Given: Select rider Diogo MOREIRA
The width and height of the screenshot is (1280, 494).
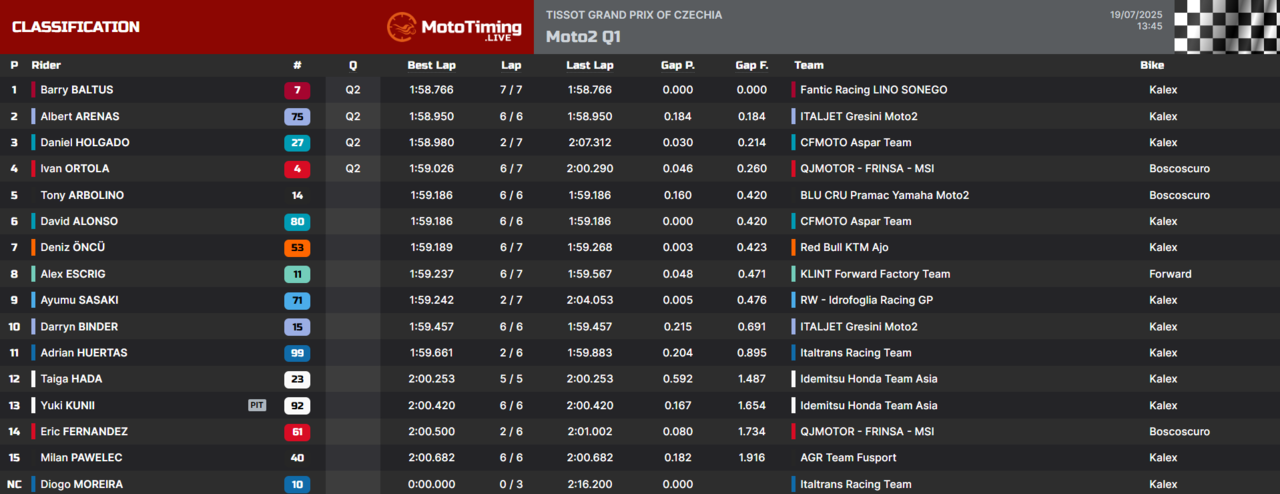Looking at the screenshot, I should pos(82,484).
